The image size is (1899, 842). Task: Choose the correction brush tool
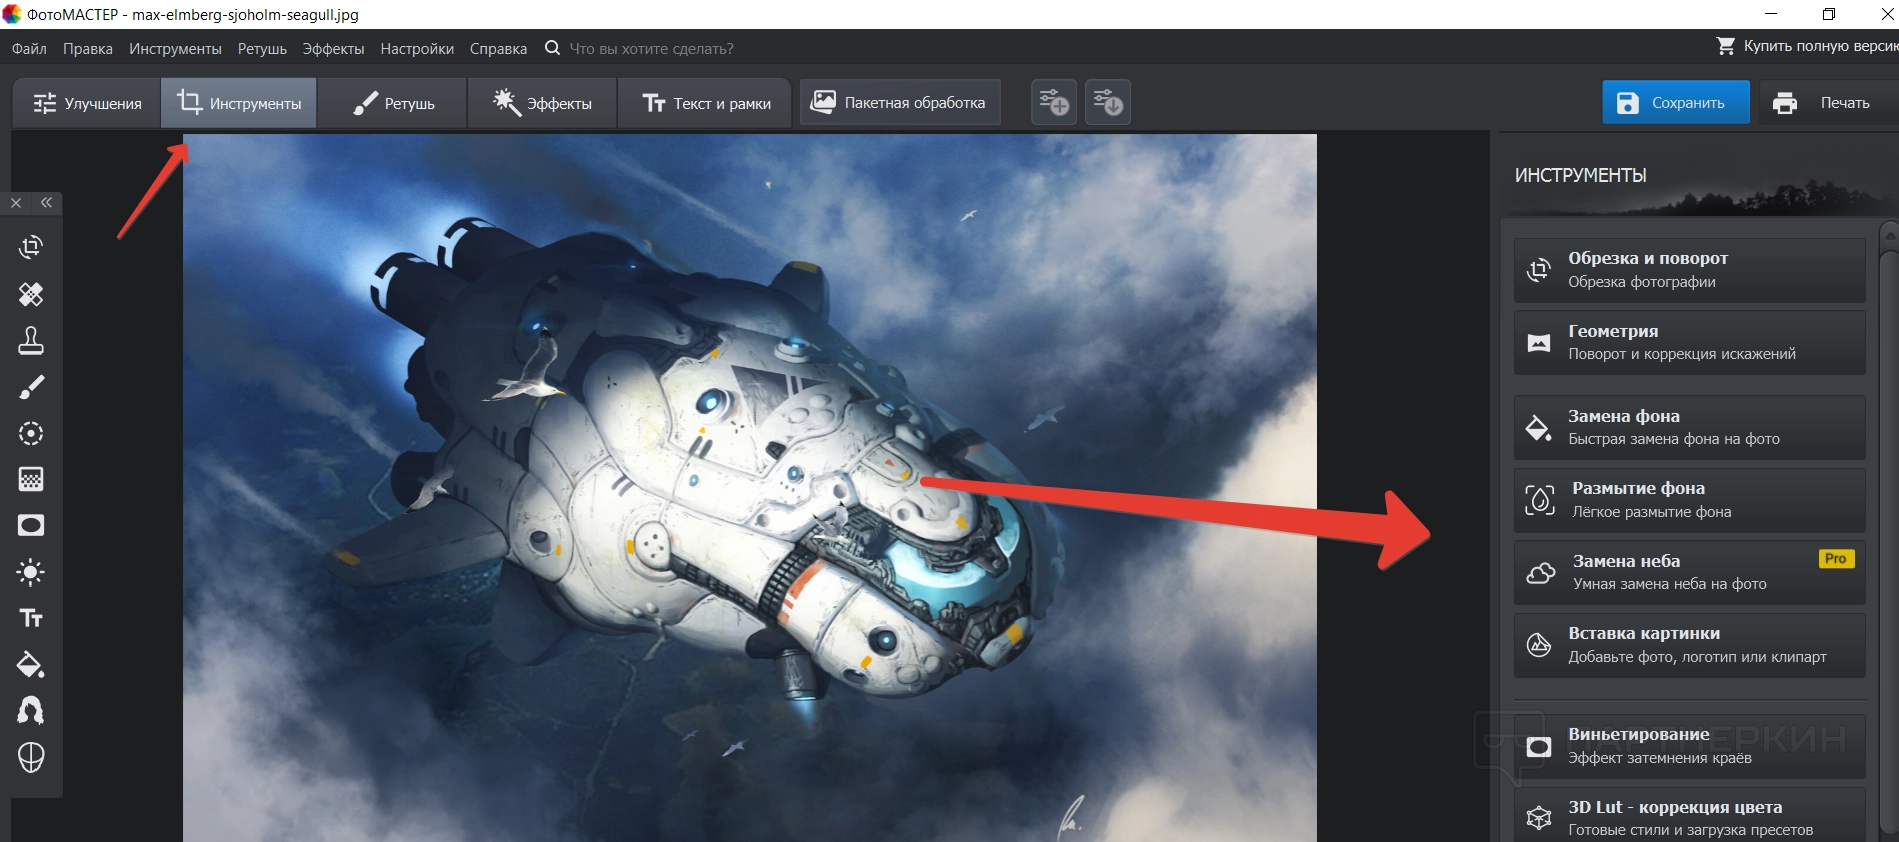coord(31,387)
